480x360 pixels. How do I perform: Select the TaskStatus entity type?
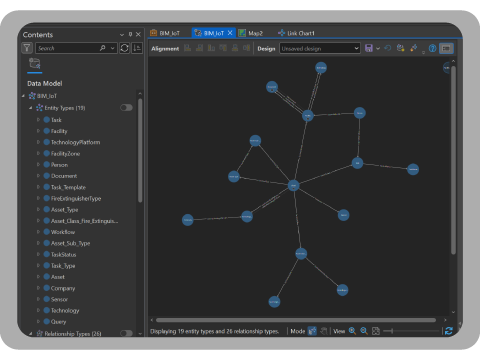pyautogui.click(x=63, y=254)
